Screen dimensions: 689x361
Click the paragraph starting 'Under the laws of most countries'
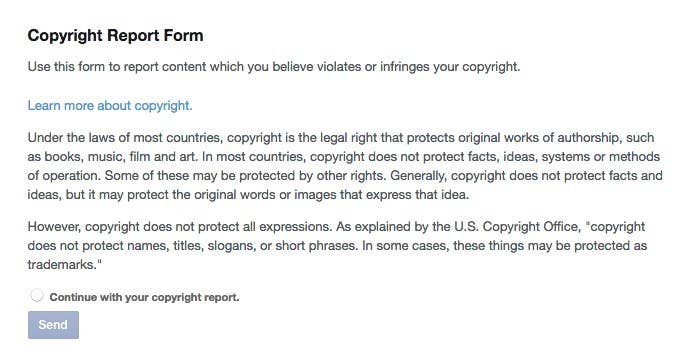coord(345,166)
